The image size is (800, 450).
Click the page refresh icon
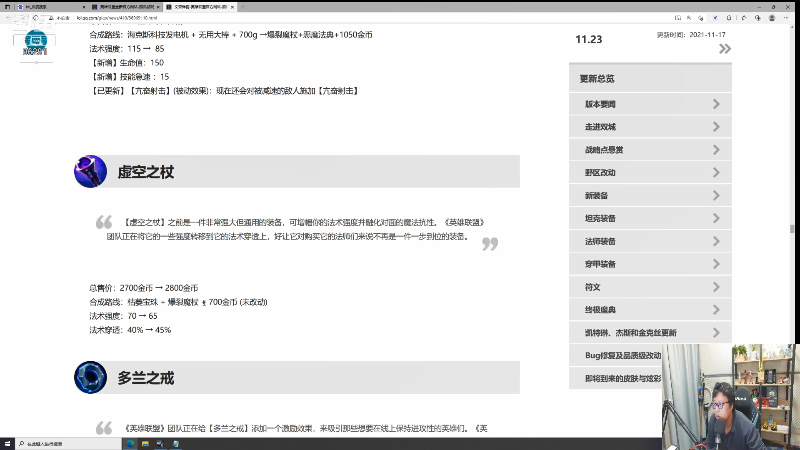point(35,18)
